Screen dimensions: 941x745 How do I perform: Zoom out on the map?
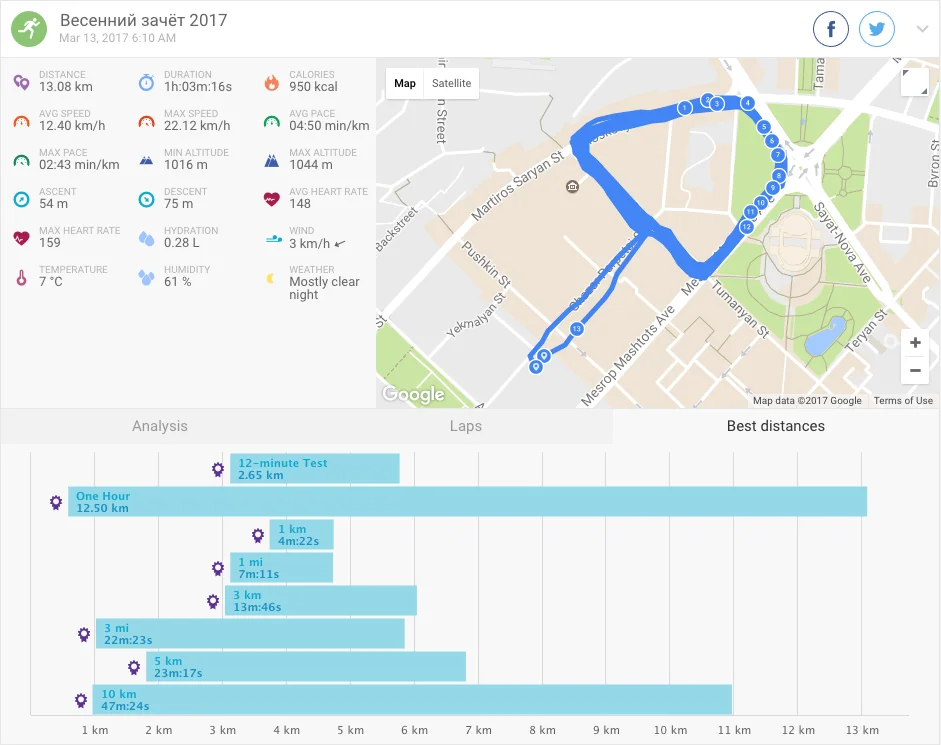[x=914, y=371]
